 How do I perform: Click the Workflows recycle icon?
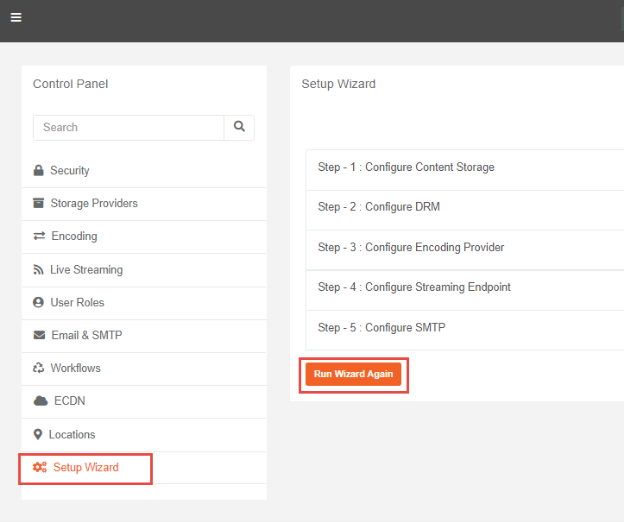click(x=39, y=369)
